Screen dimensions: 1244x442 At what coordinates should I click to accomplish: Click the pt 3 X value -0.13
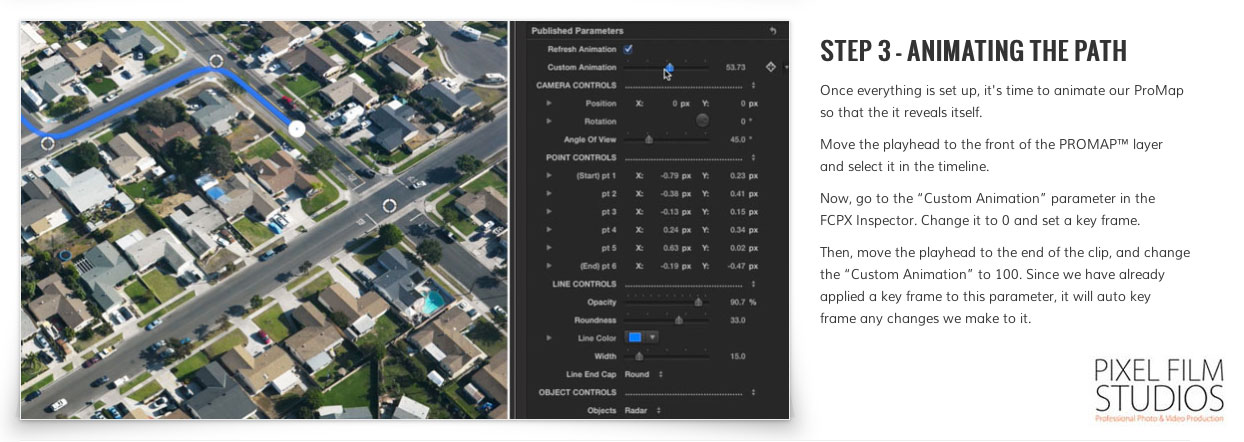670,212
